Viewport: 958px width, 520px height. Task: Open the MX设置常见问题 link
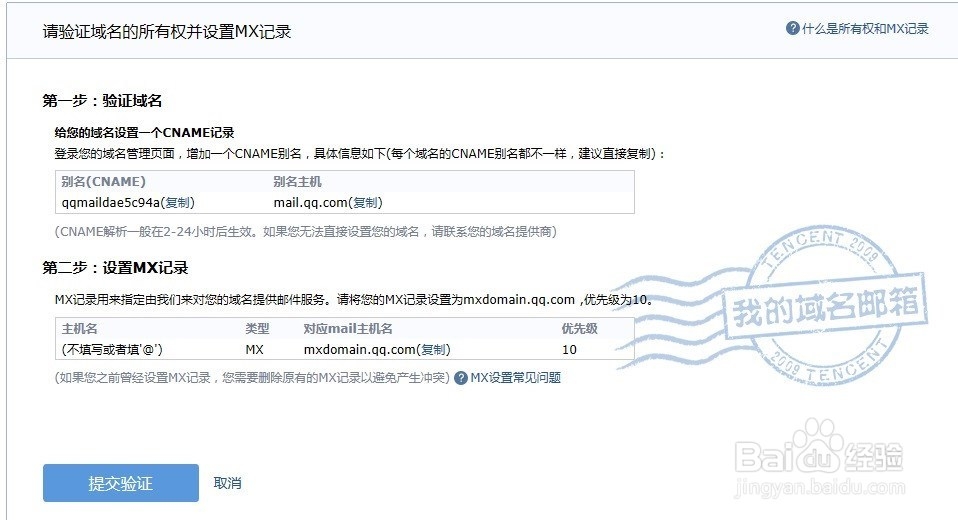516,378
